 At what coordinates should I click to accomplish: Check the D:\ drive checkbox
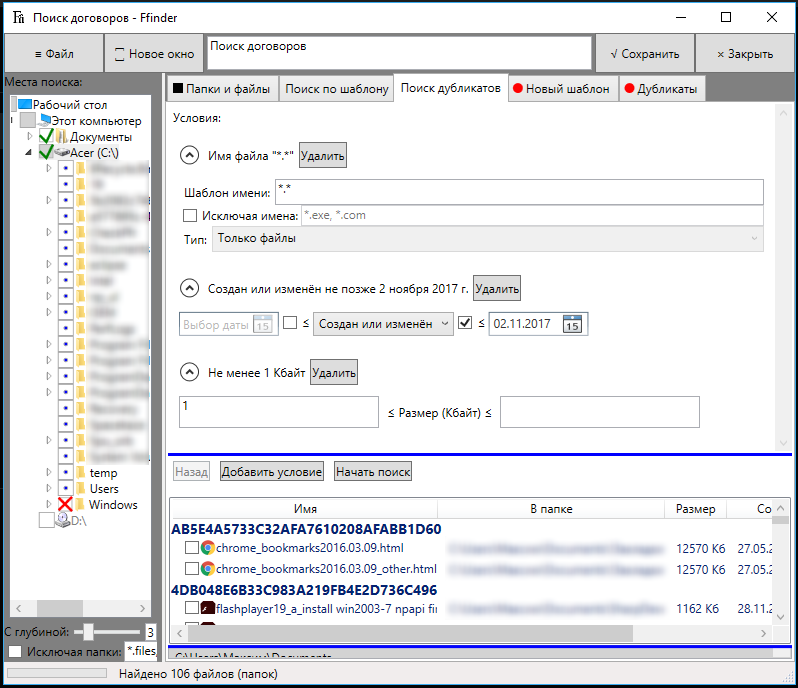46,520
